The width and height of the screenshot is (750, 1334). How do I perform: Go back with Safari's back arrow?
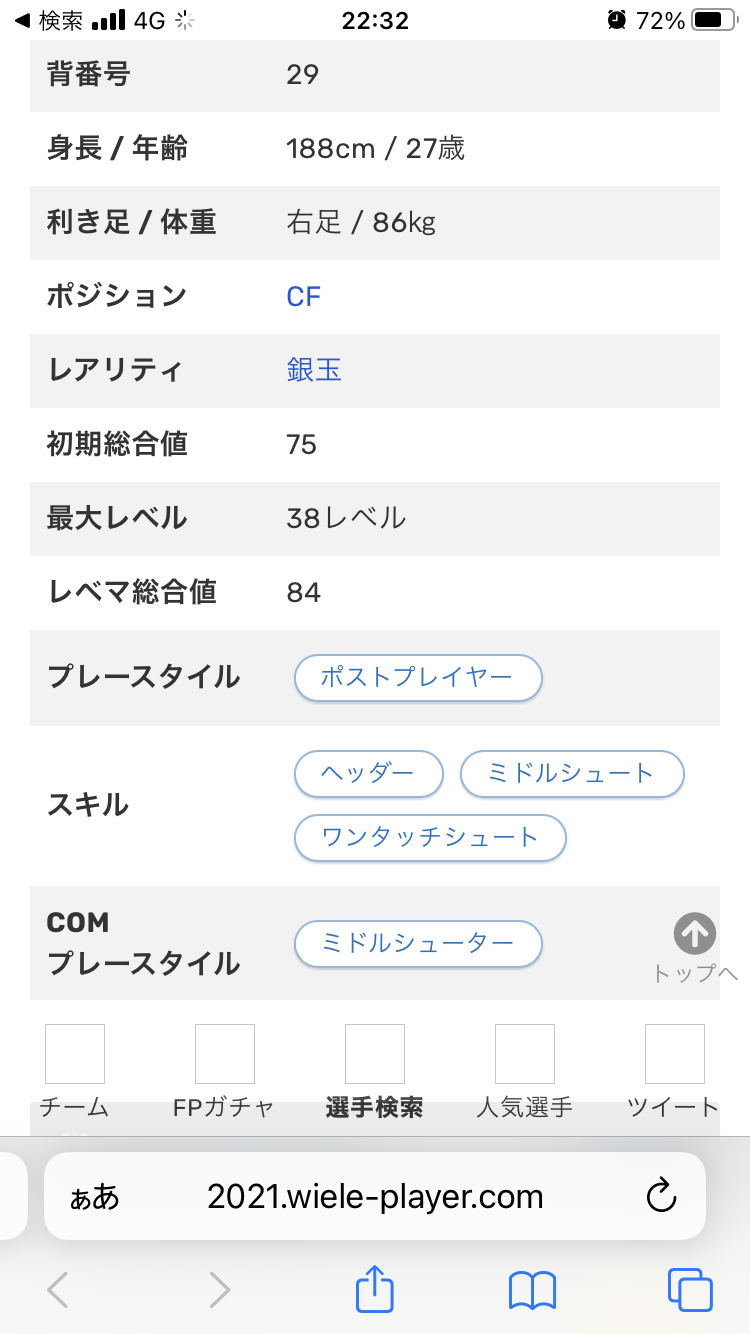click(x=58, y=1290)
